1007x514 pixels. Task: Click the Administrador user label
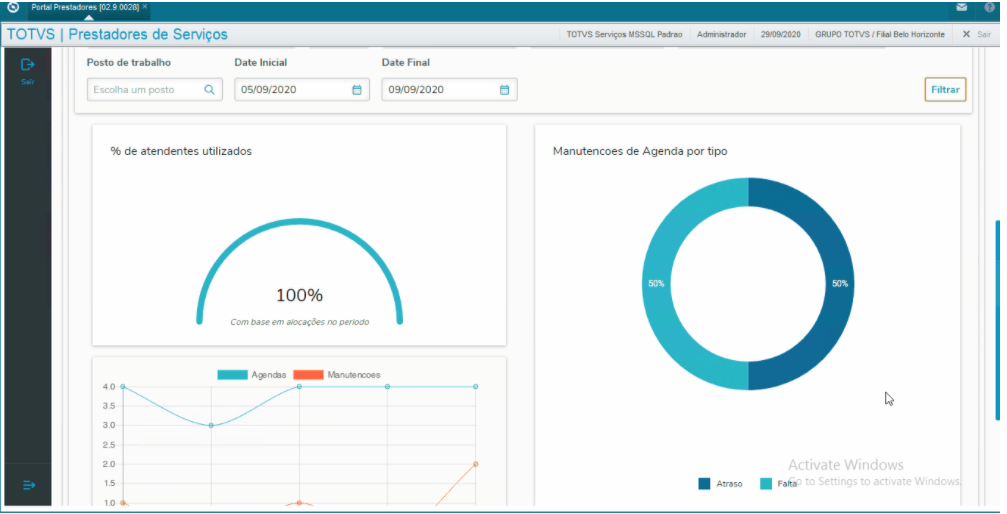[x=722, y=35]
